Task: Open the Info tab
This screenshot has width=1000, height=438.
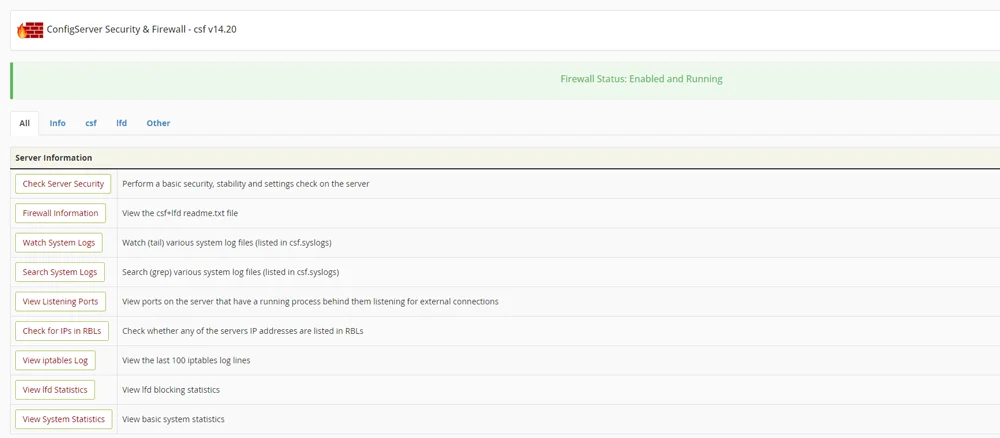Action: 57,123
